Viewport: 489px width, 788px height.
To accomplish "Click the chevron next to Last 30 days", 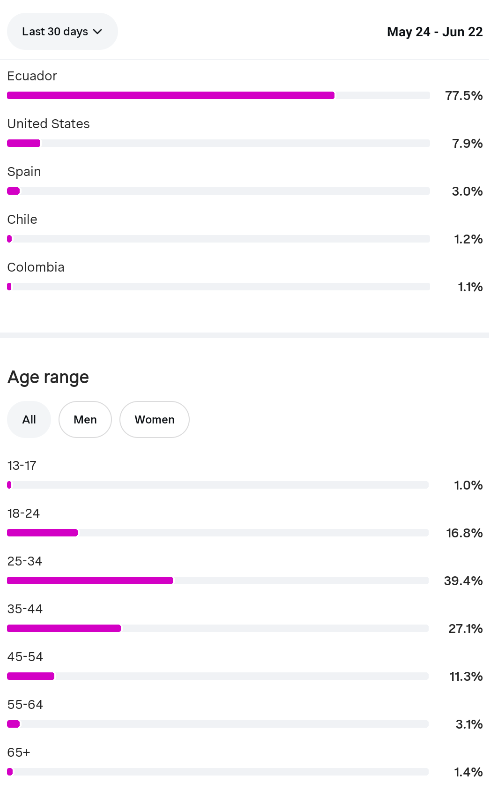I will 98,32.
